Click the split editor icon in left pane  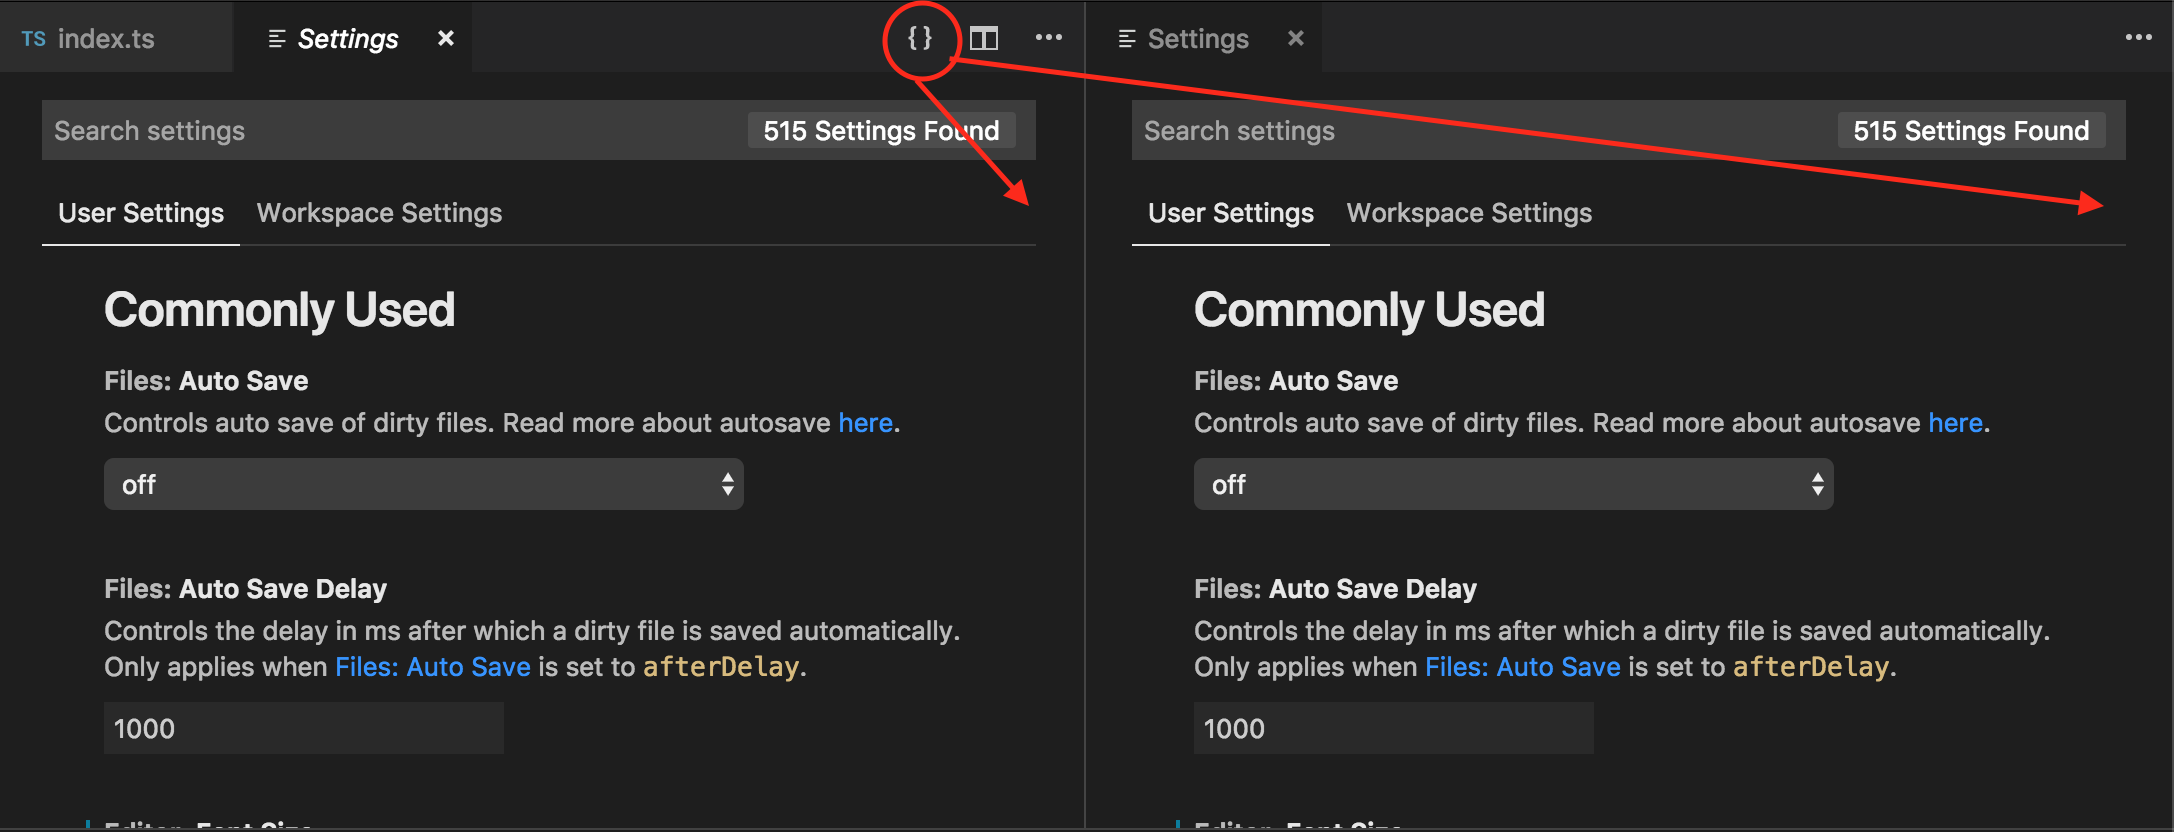coord(984,38)
